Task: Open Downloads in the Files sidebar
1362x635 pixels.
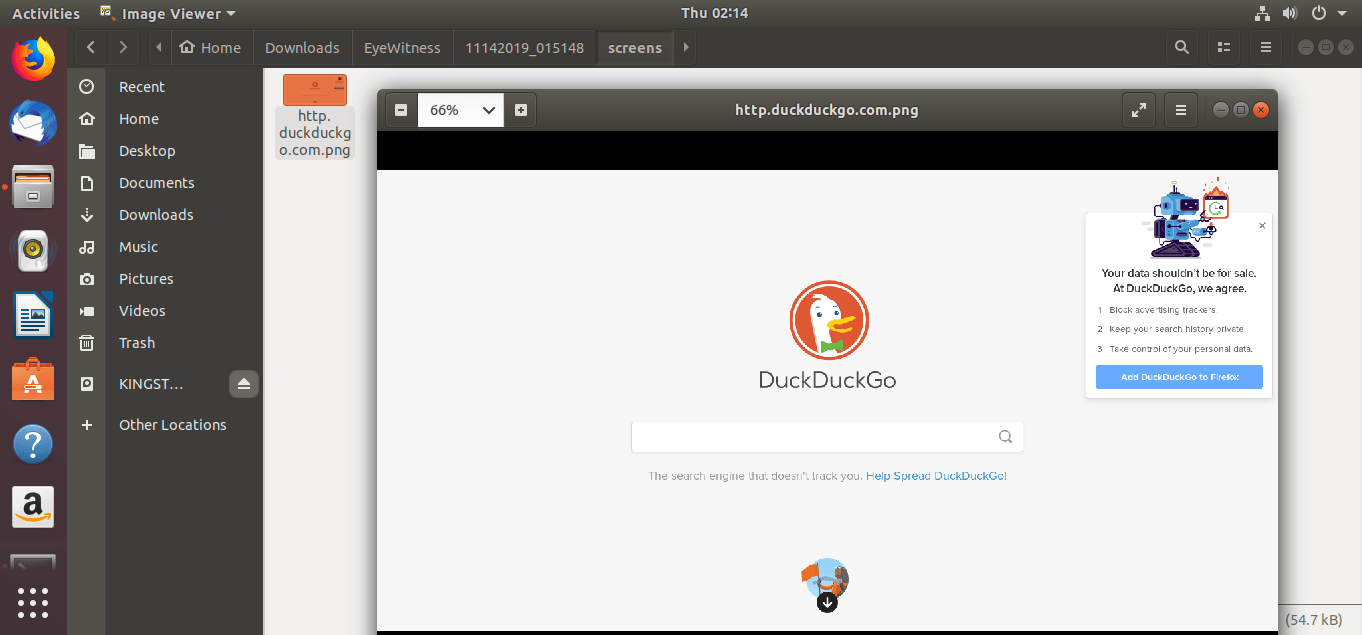Action: coord(165,215)
